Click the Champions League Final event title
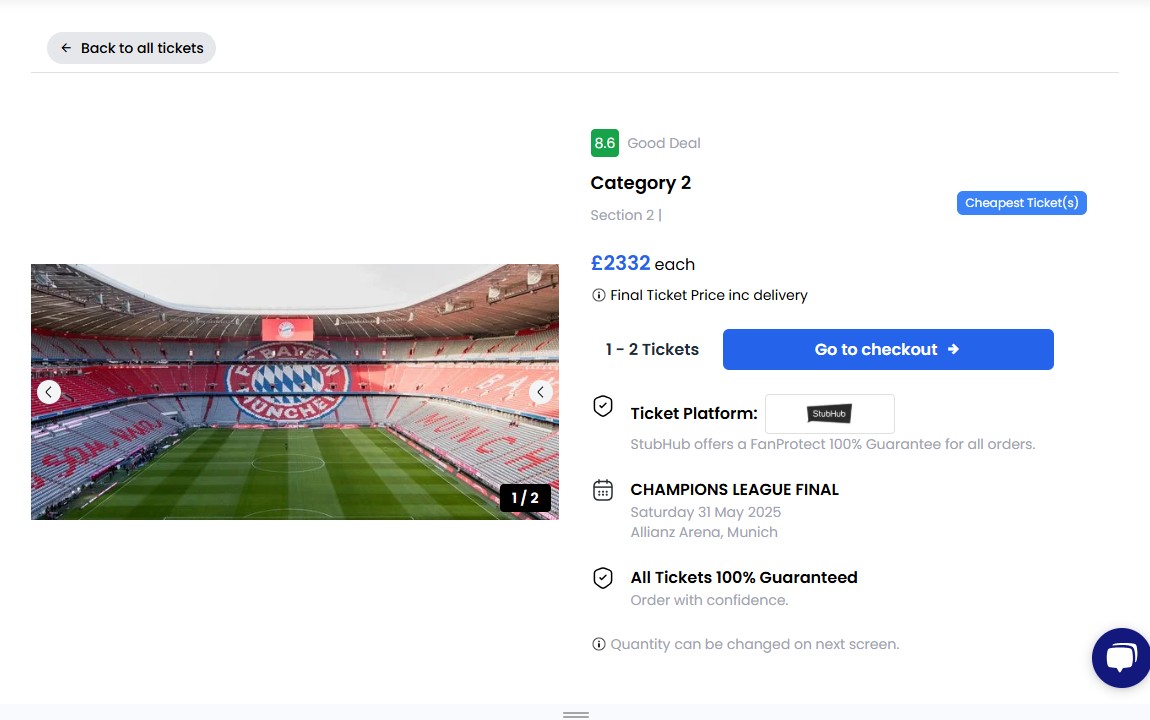The height and width of the screenshot is (720, 1150). 734,490
